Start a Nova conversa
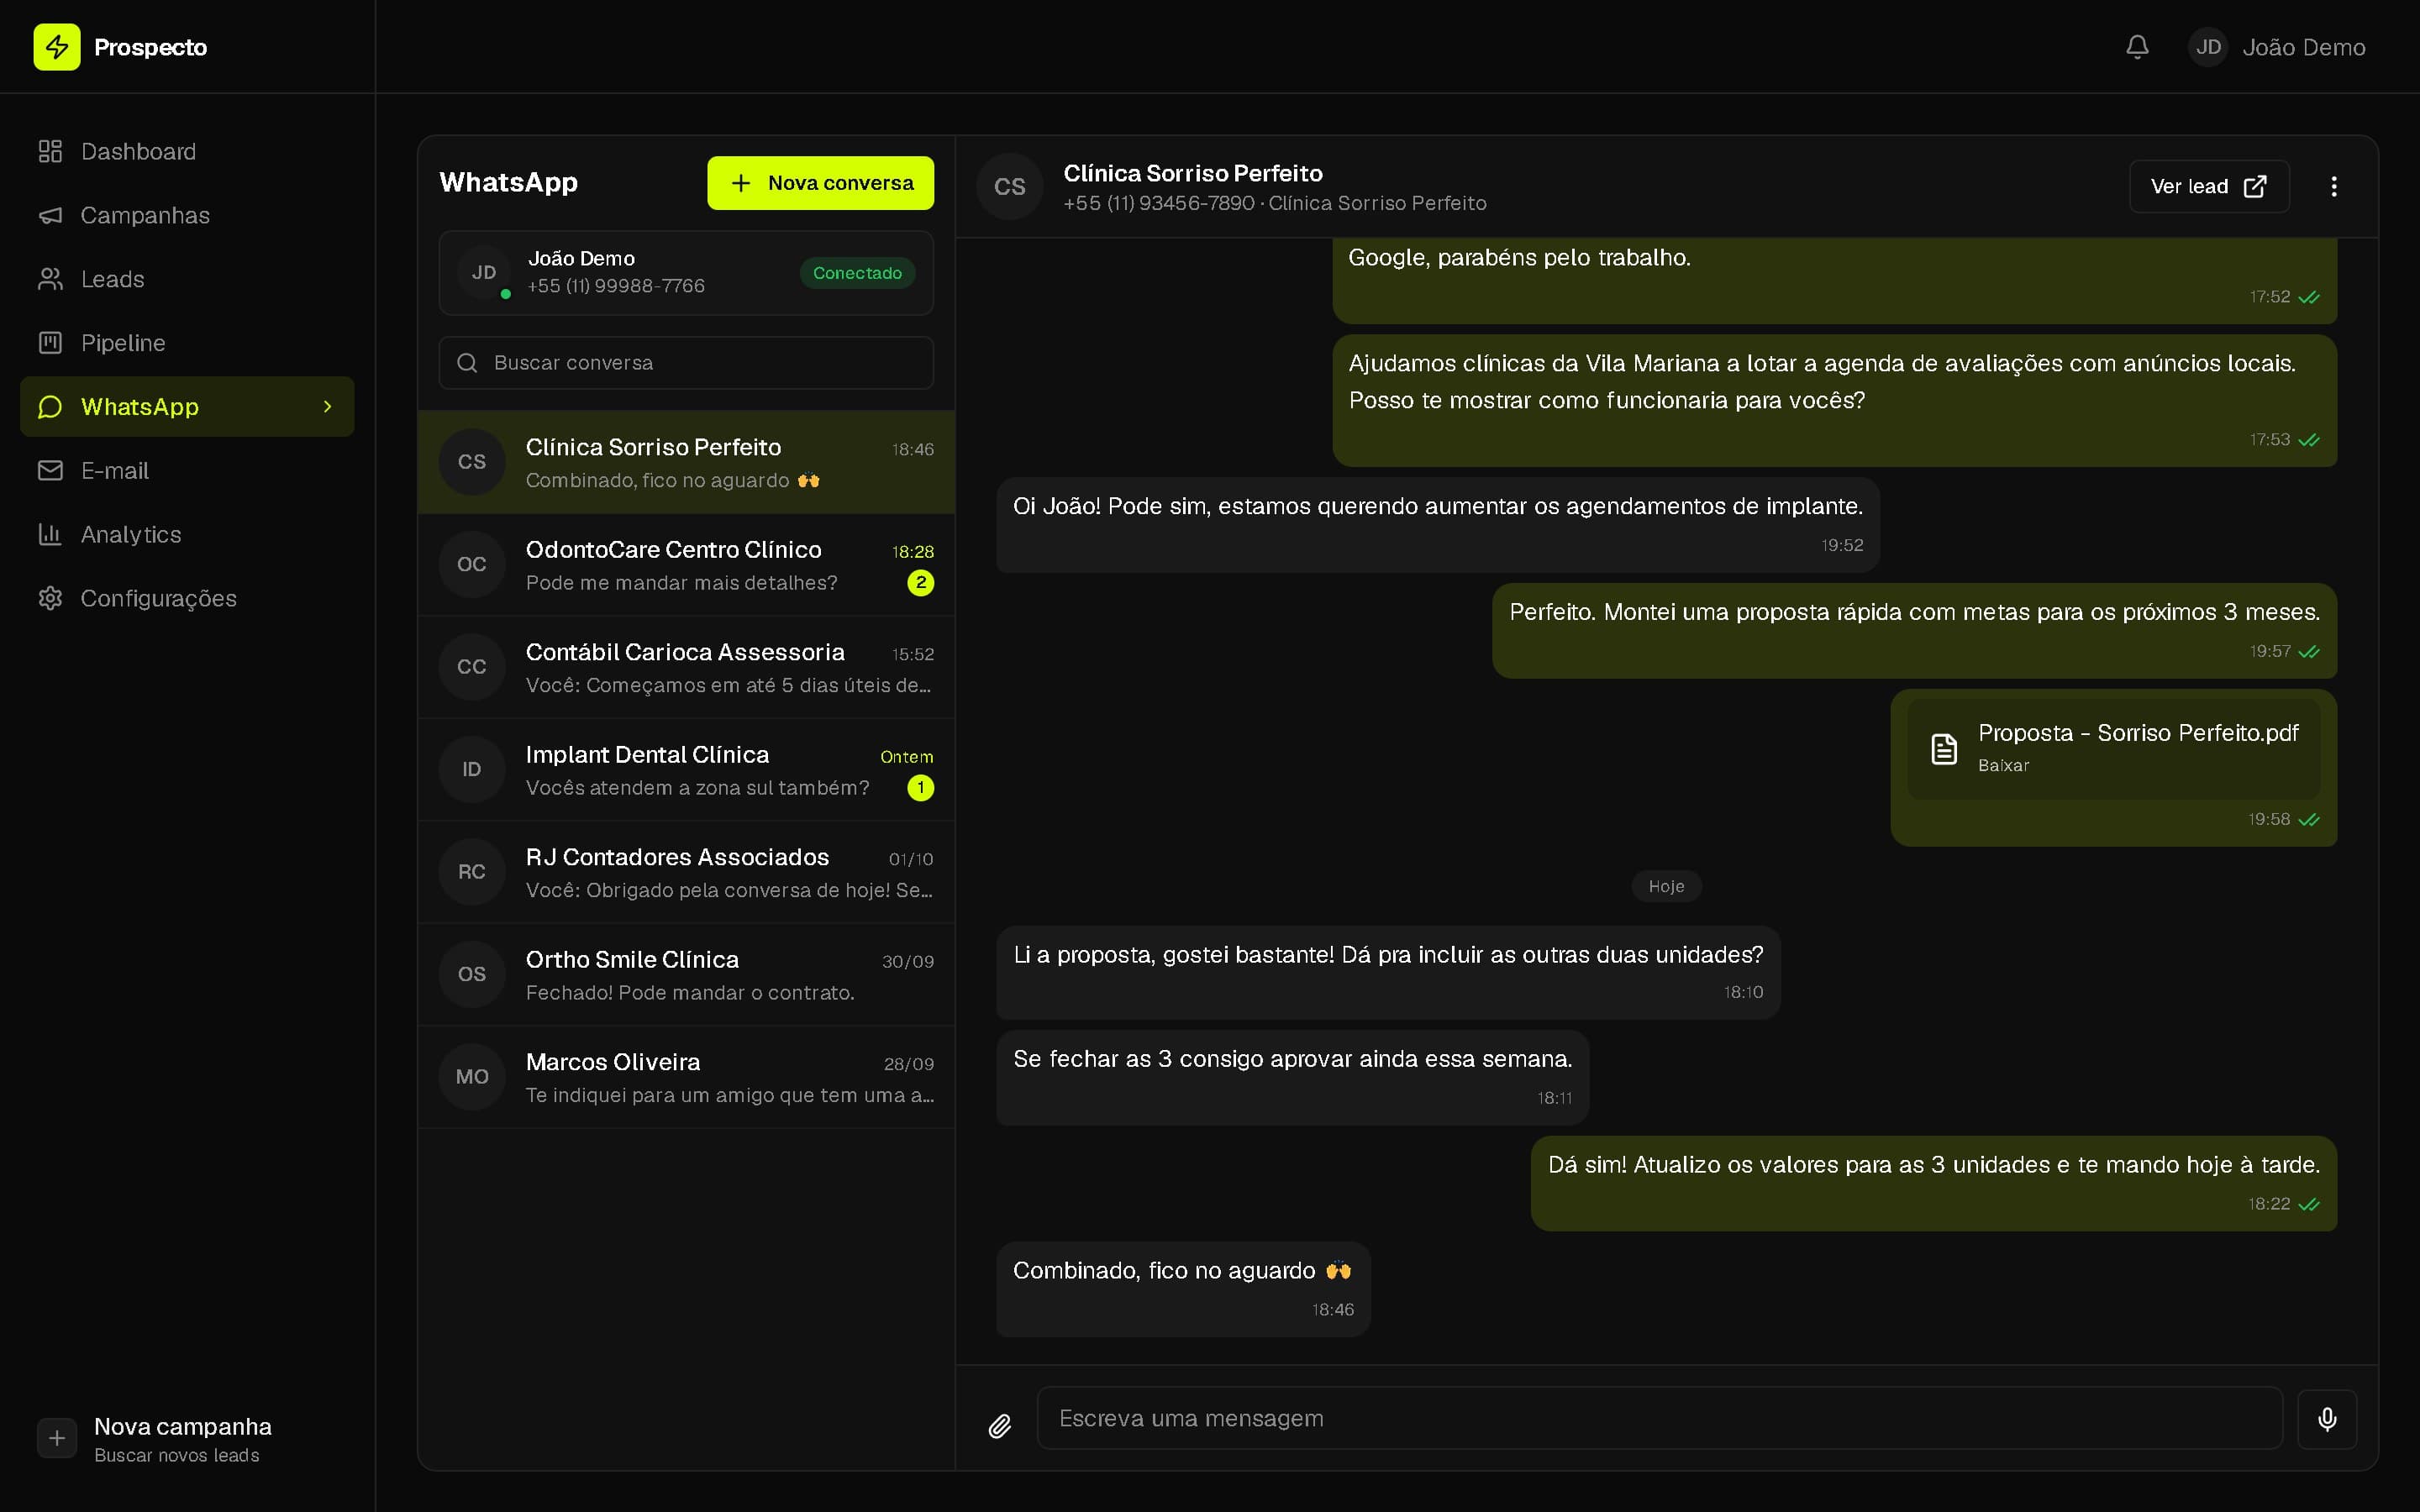Screen dimensions: 2420x1512 click(820, 183)
